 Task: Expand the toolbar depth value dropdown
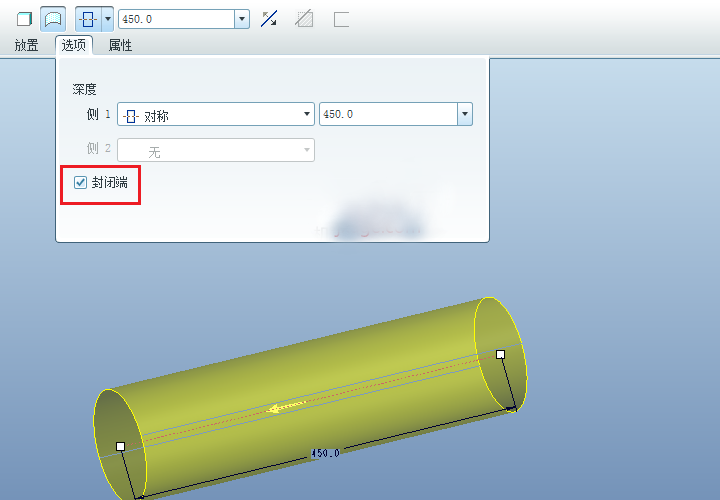point(242,19)
